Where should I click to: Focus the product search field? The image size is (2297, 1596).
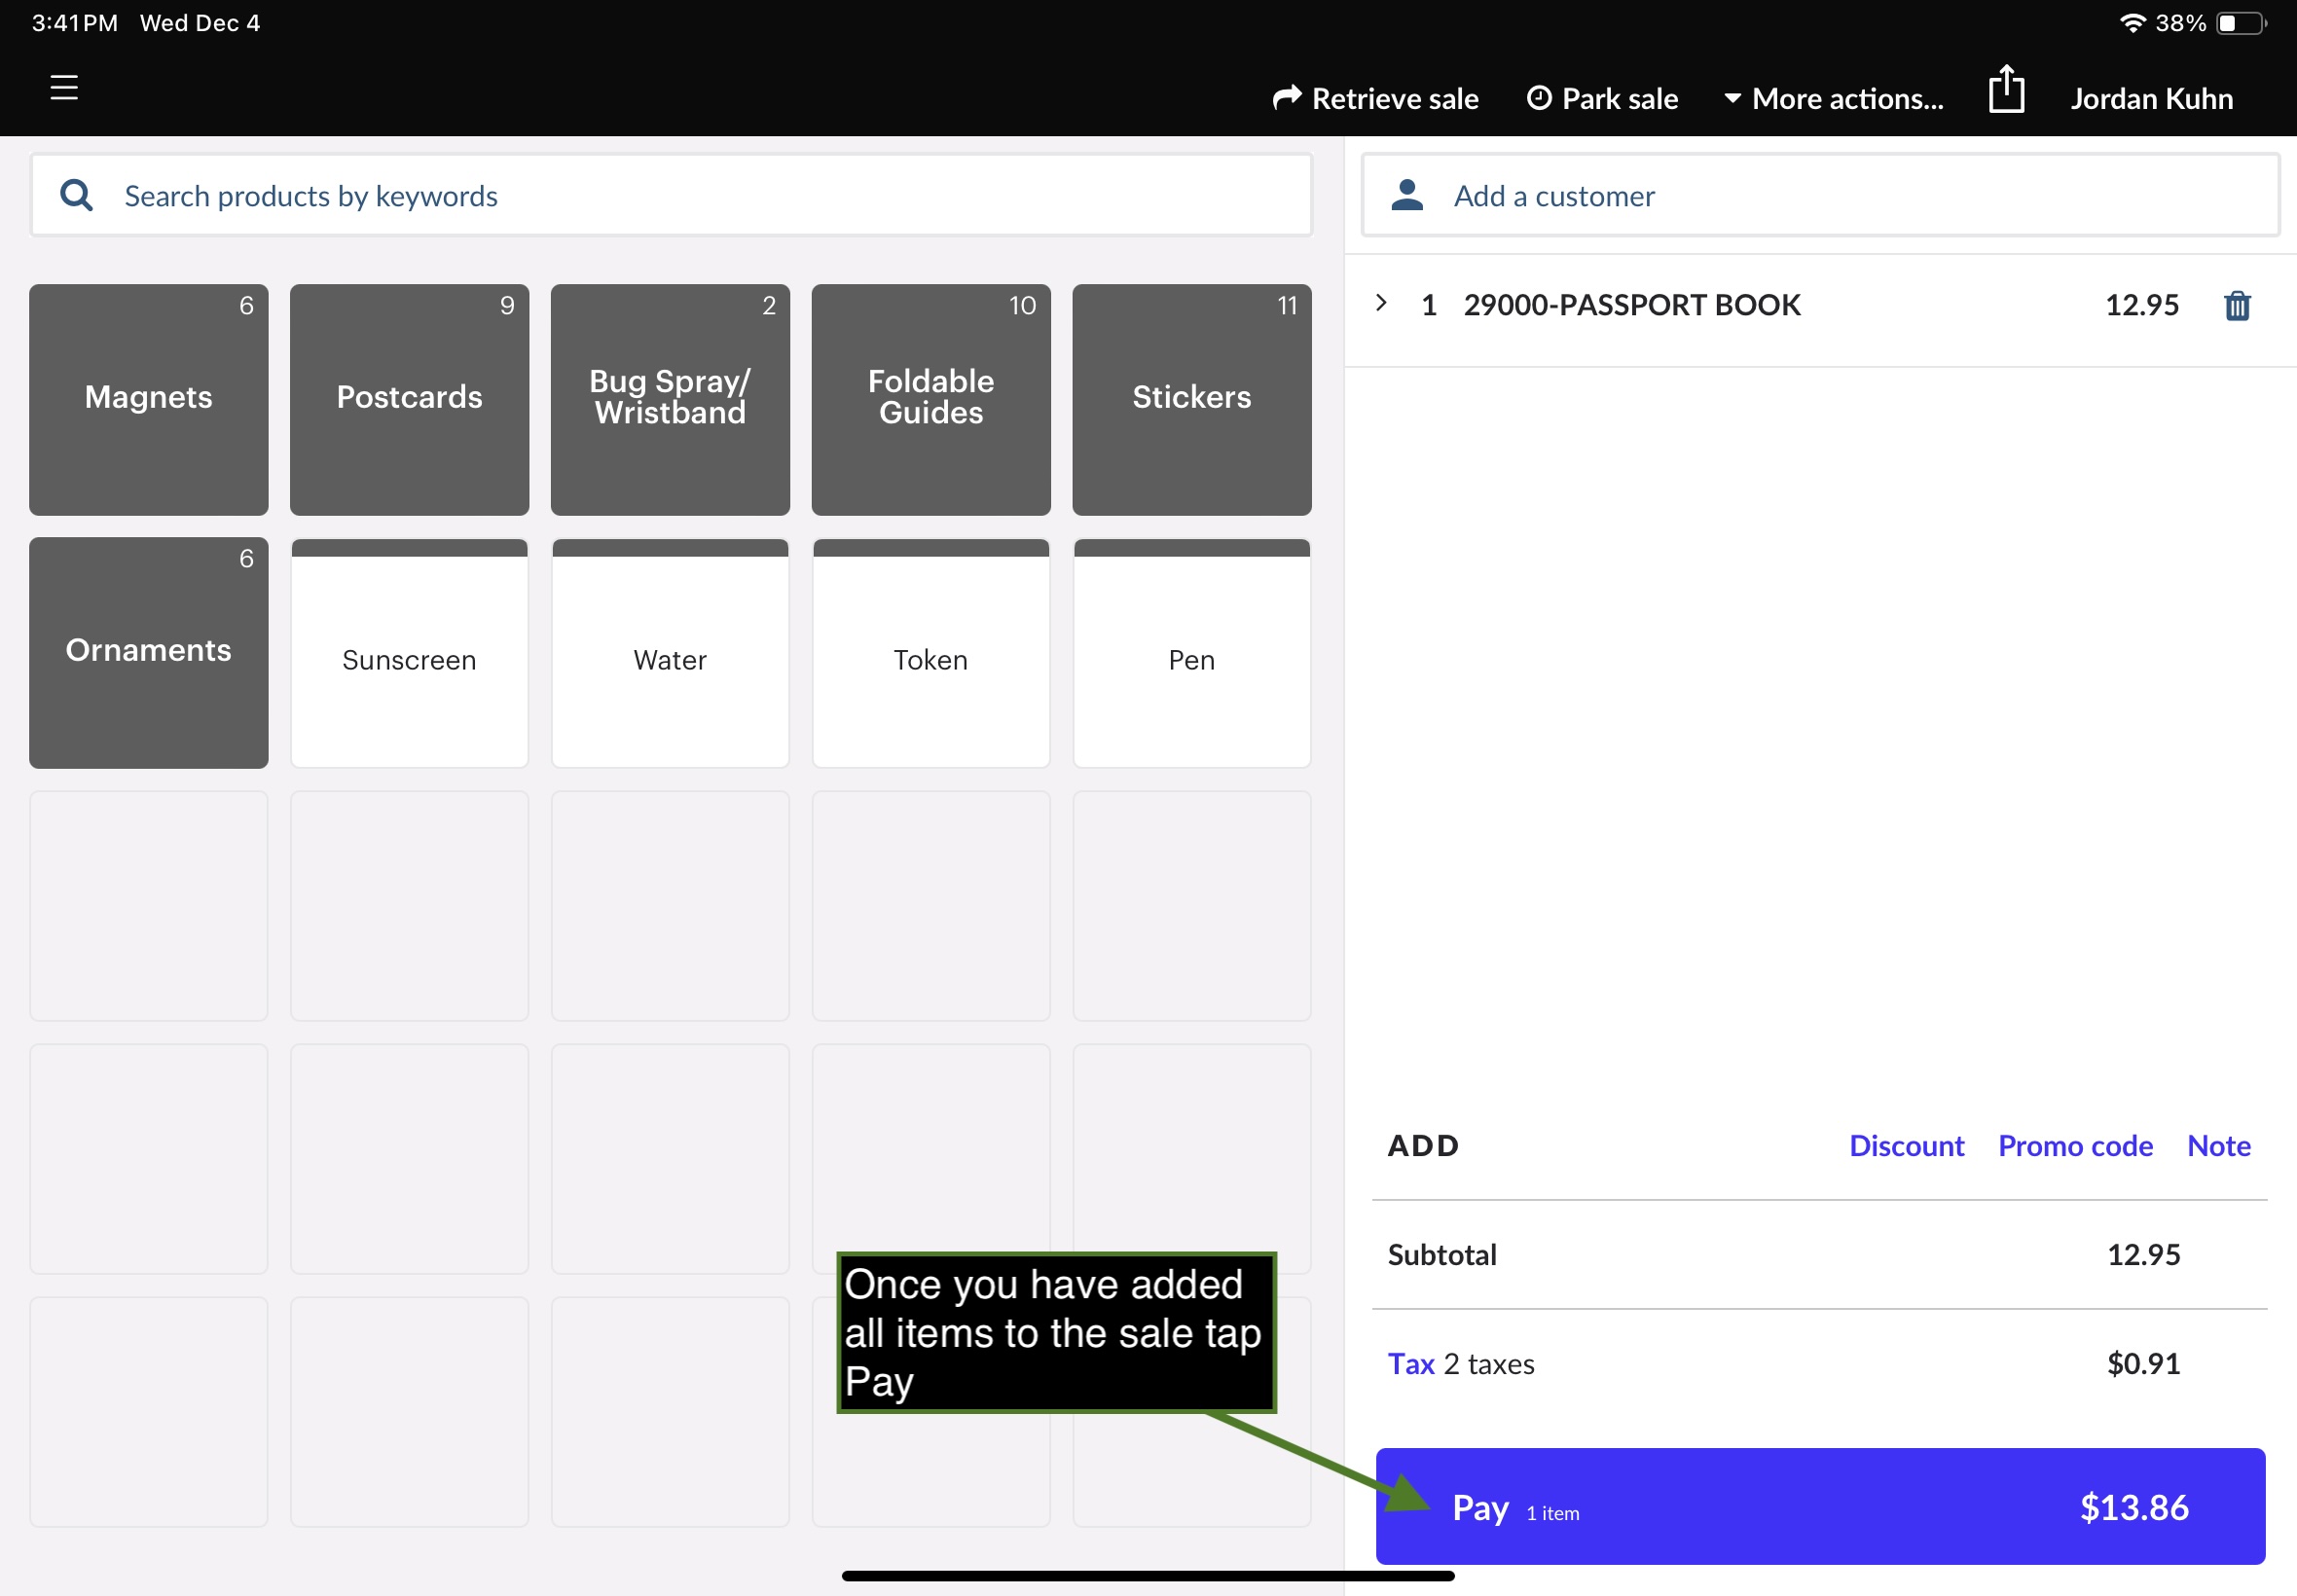coord(671,195)
